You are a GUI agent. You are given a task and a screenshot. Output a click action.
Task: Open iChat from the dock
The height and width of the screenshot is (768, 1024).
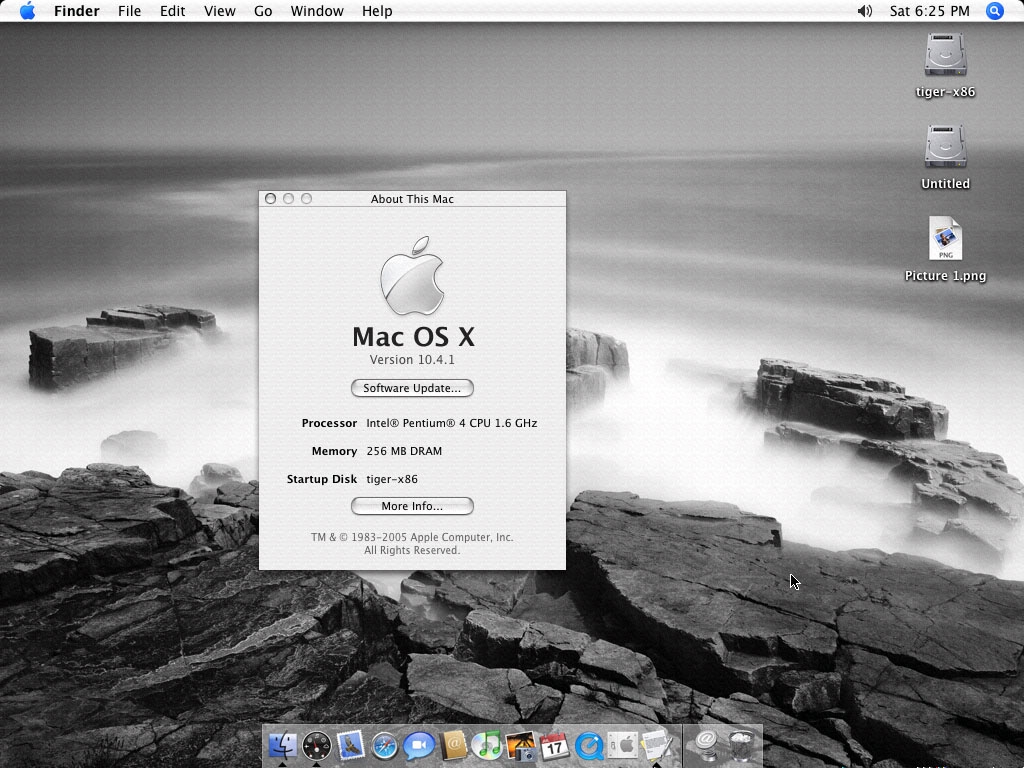point(419,746)
